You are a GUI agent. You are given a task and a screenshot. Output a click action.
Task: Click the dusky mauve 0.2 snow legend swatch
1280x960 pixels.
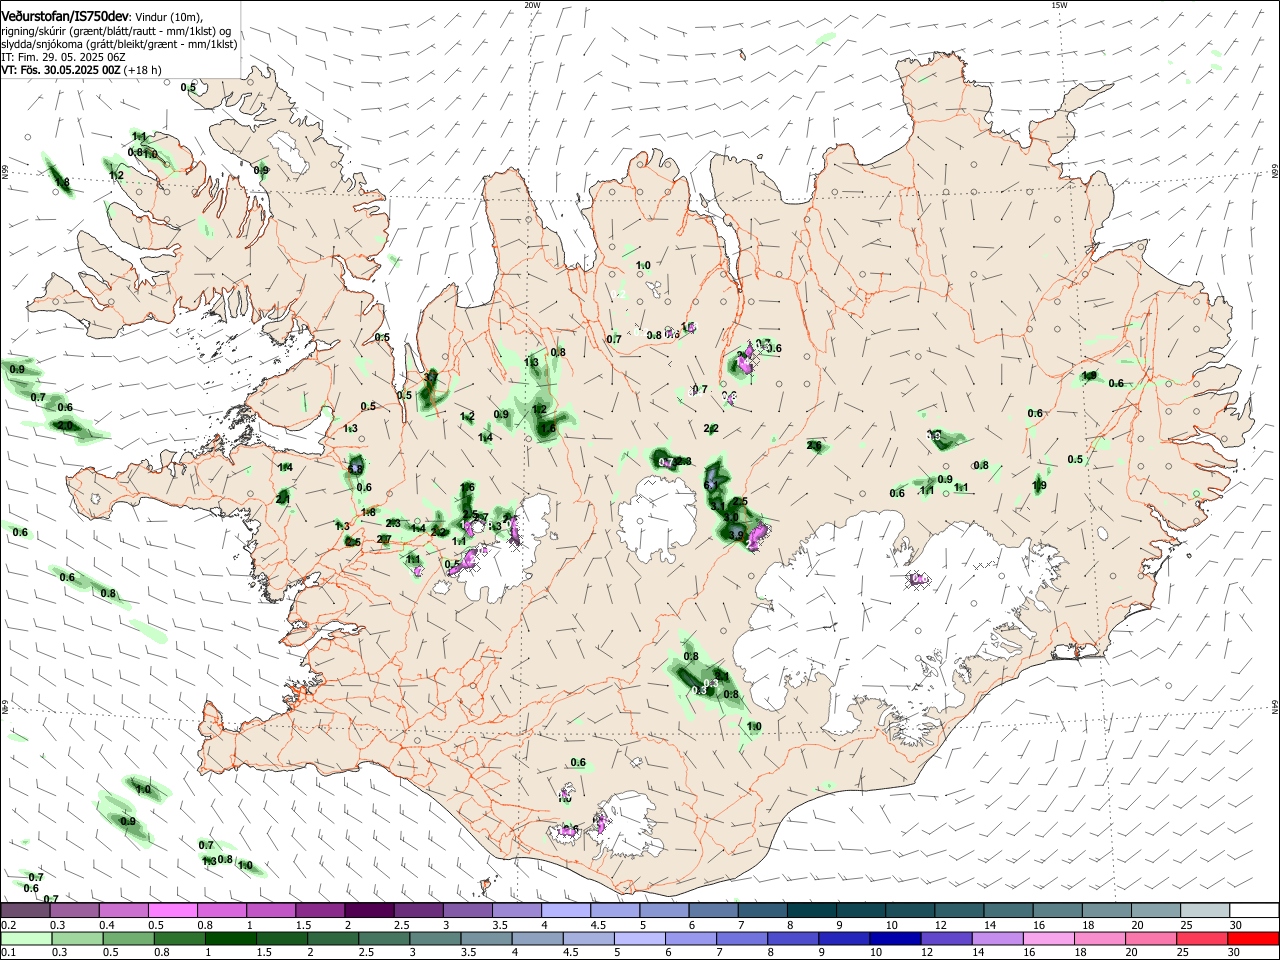25,911
